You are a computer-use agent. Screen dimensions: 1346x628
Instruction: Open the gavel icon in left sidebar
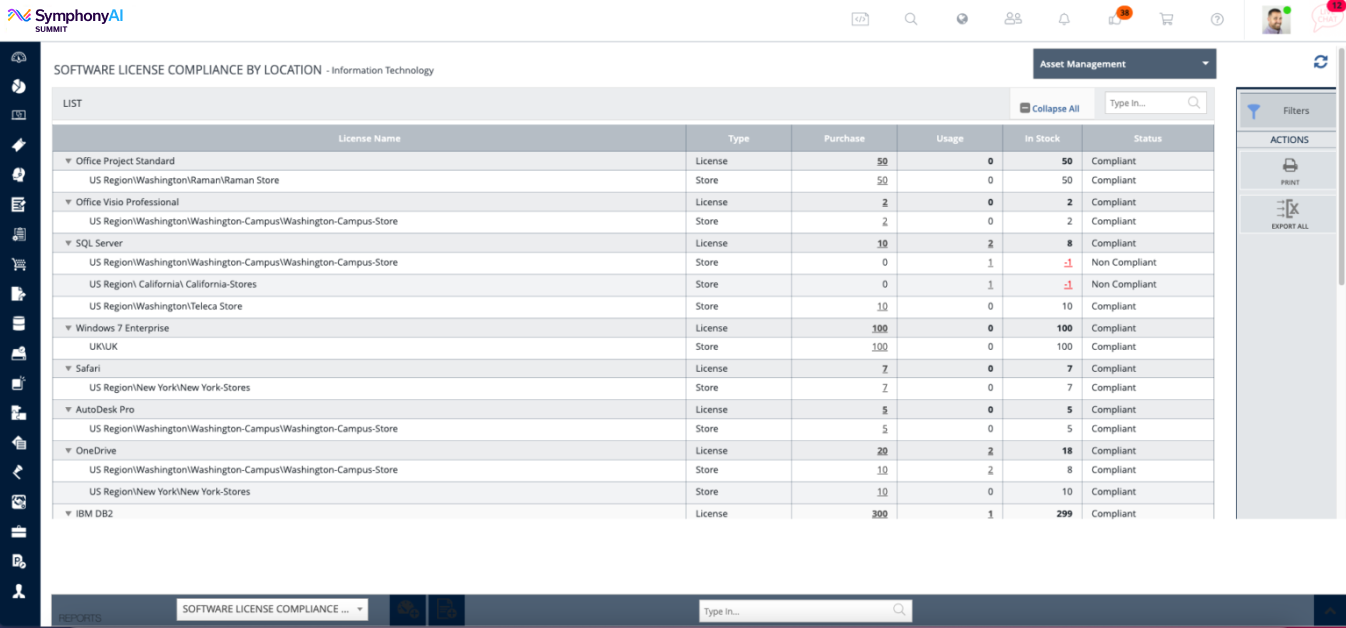coord(18,472)
